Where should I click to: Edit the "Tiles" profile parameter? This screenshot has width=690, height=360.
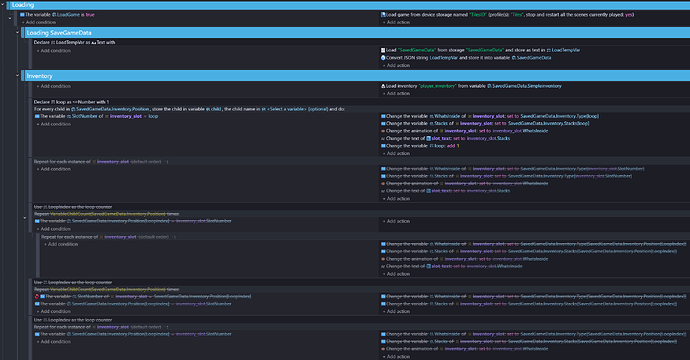tap(517, 15)
